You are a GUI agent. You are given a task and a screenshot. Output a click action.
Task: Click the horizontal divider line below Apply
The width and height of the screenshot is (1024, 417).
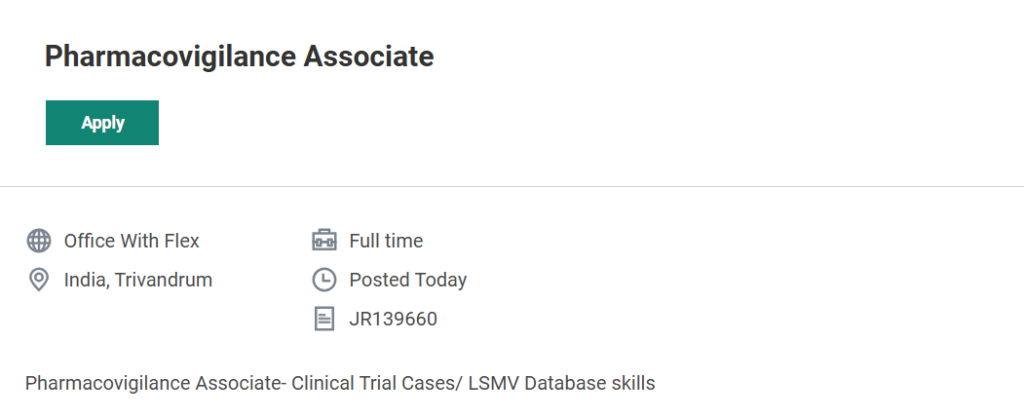pyautogui.click(x=512, y=186)
